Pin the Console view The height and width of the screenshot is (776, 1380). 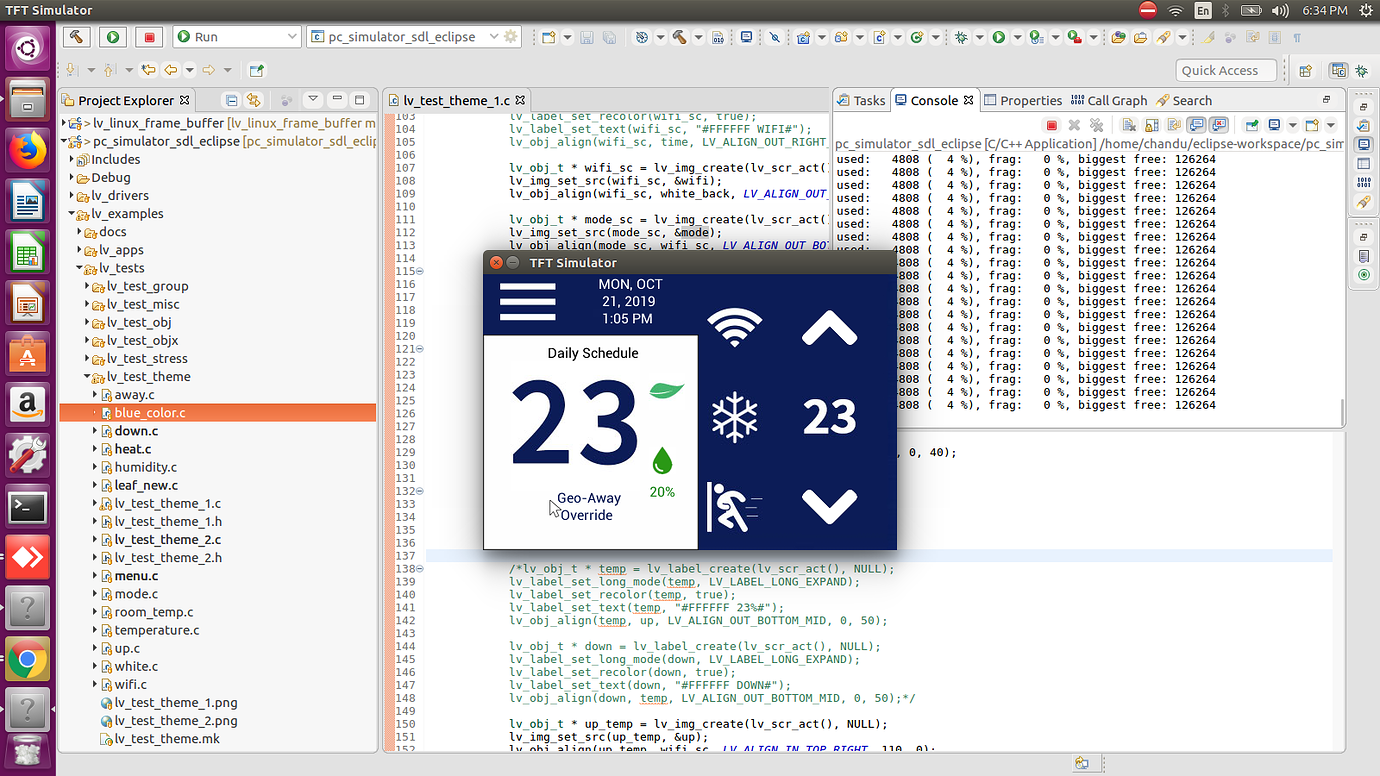point(1252,124)
